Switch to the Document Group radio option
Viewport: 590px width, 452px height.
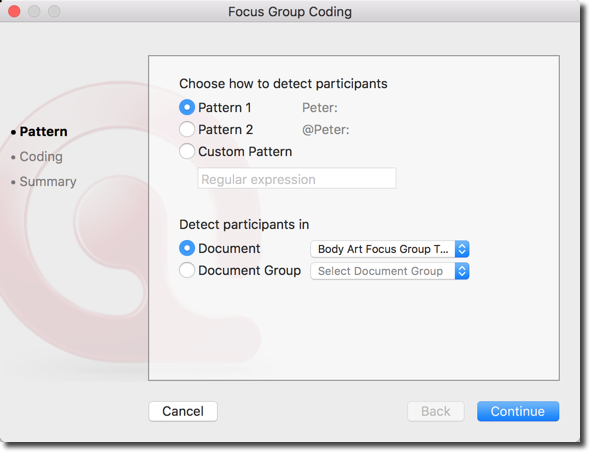coord(187,270)
